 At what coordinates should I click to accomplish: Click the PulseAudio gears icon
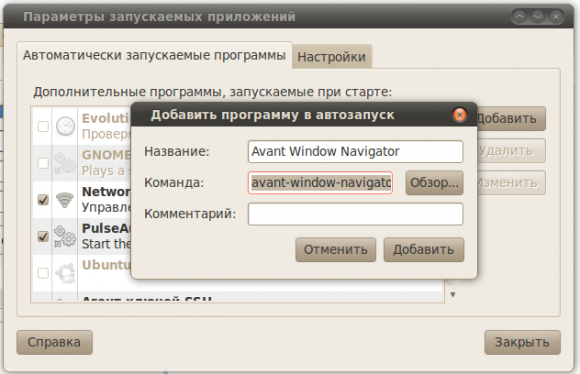click(x=65, y=236)
